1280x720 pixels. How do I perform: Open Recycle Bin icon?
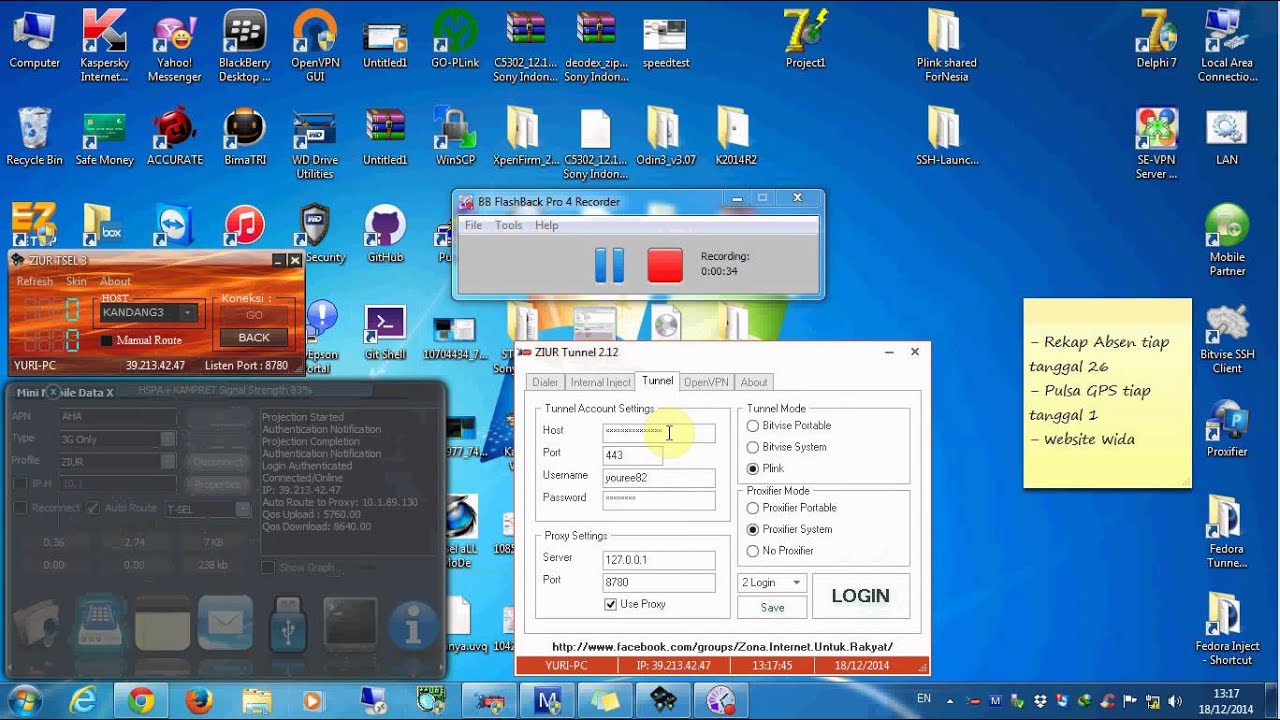[x=34, y=137]
